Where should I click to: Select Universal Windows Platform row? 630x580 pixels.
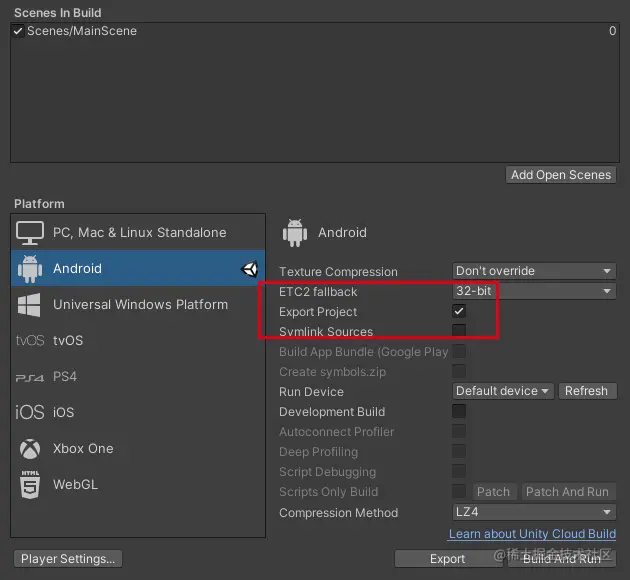point(138,304)
